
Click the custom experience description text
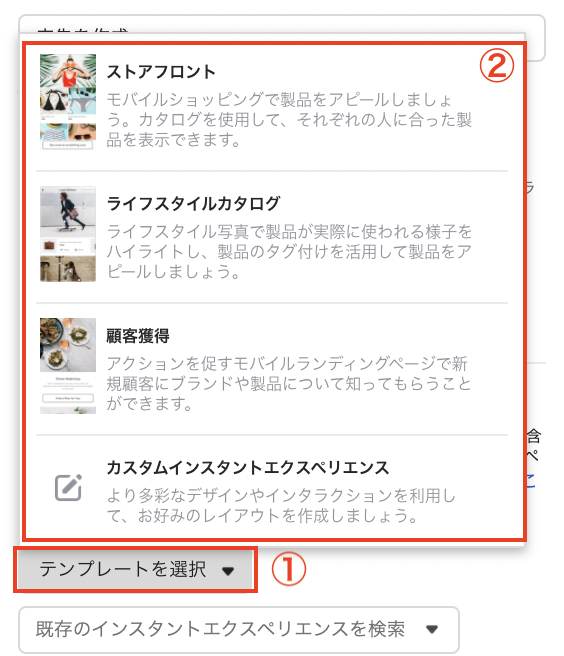281,505
